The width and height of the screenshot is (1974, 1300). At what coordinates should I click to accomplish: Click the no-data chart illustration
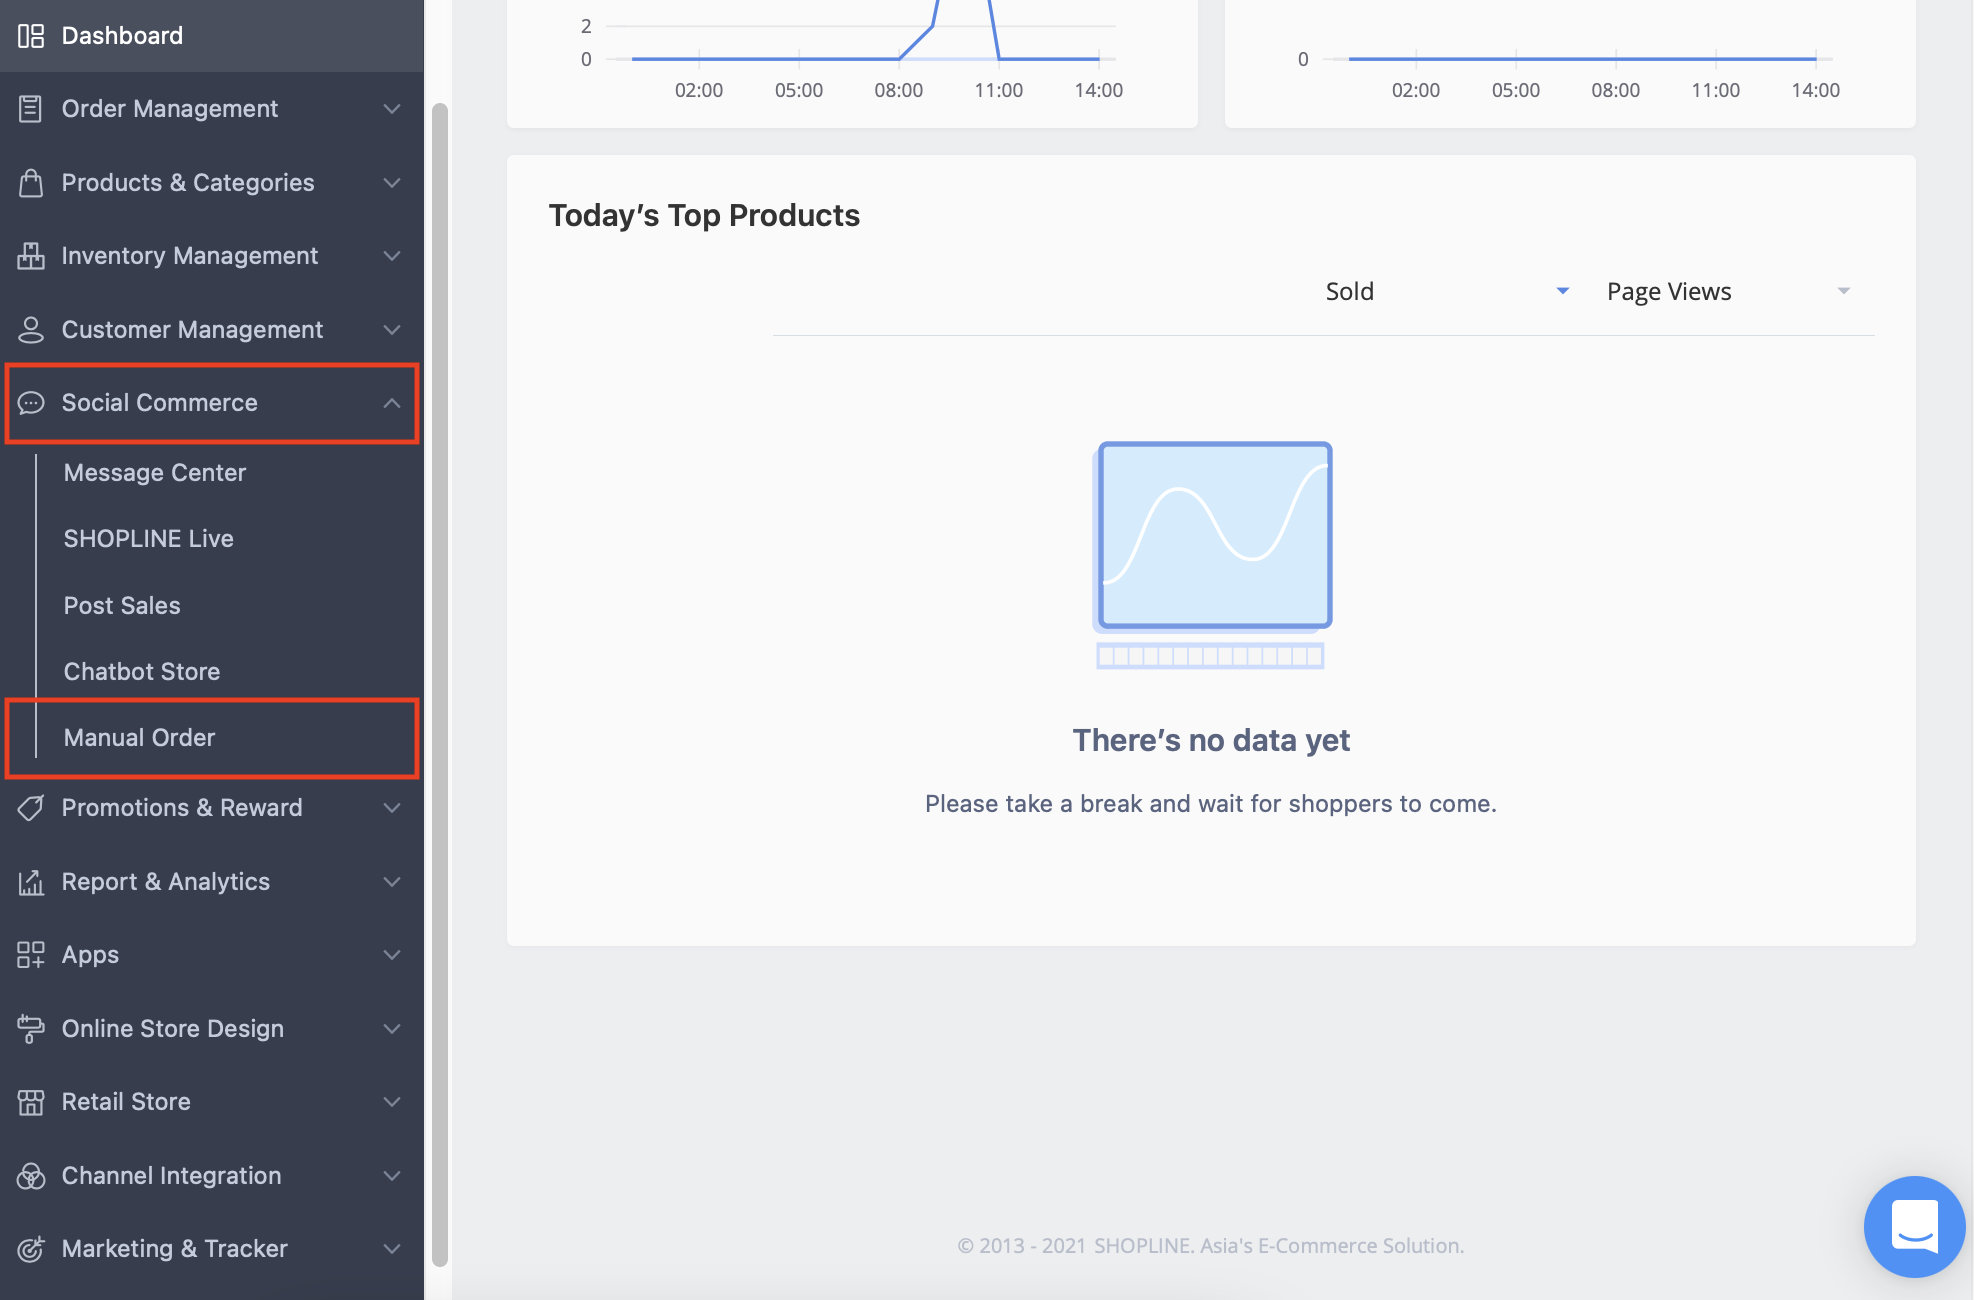(x=1211, y=555)
